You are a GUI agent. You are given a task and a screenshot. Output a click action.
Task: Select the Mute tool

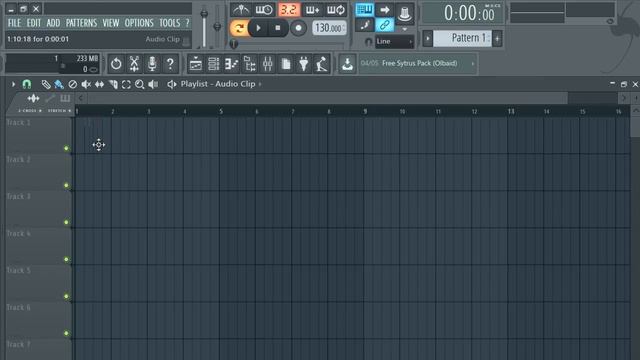(x=86, y=84)
